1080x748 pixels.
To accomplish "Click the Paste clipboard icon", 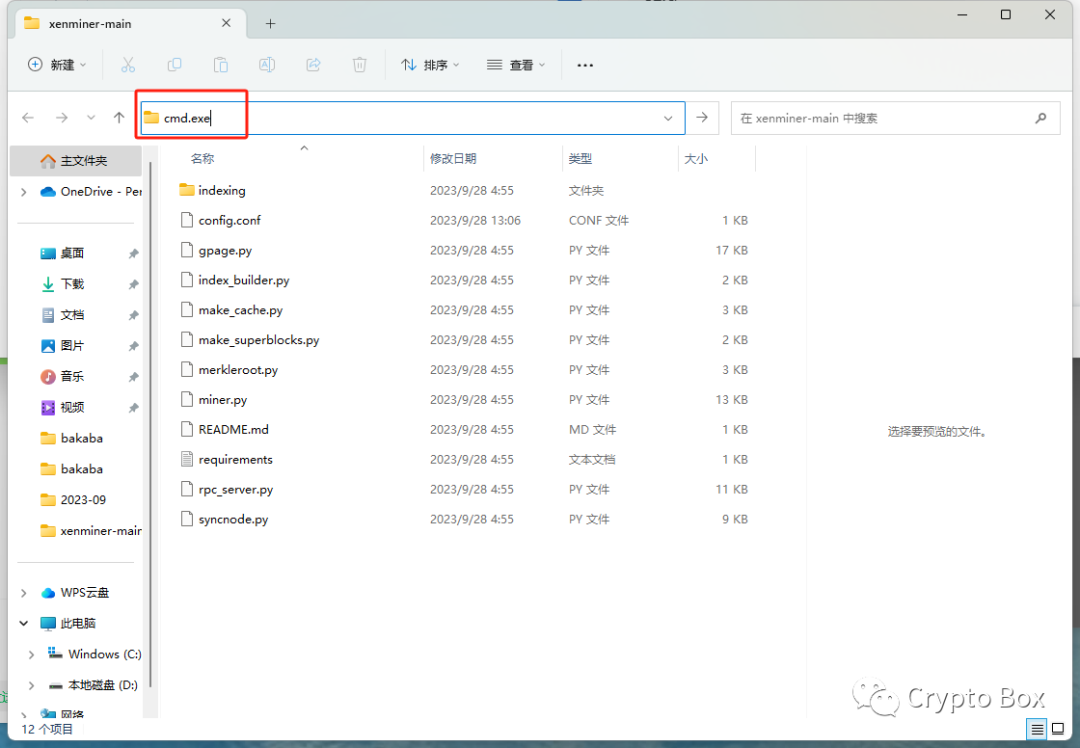I will pos(220,65).
